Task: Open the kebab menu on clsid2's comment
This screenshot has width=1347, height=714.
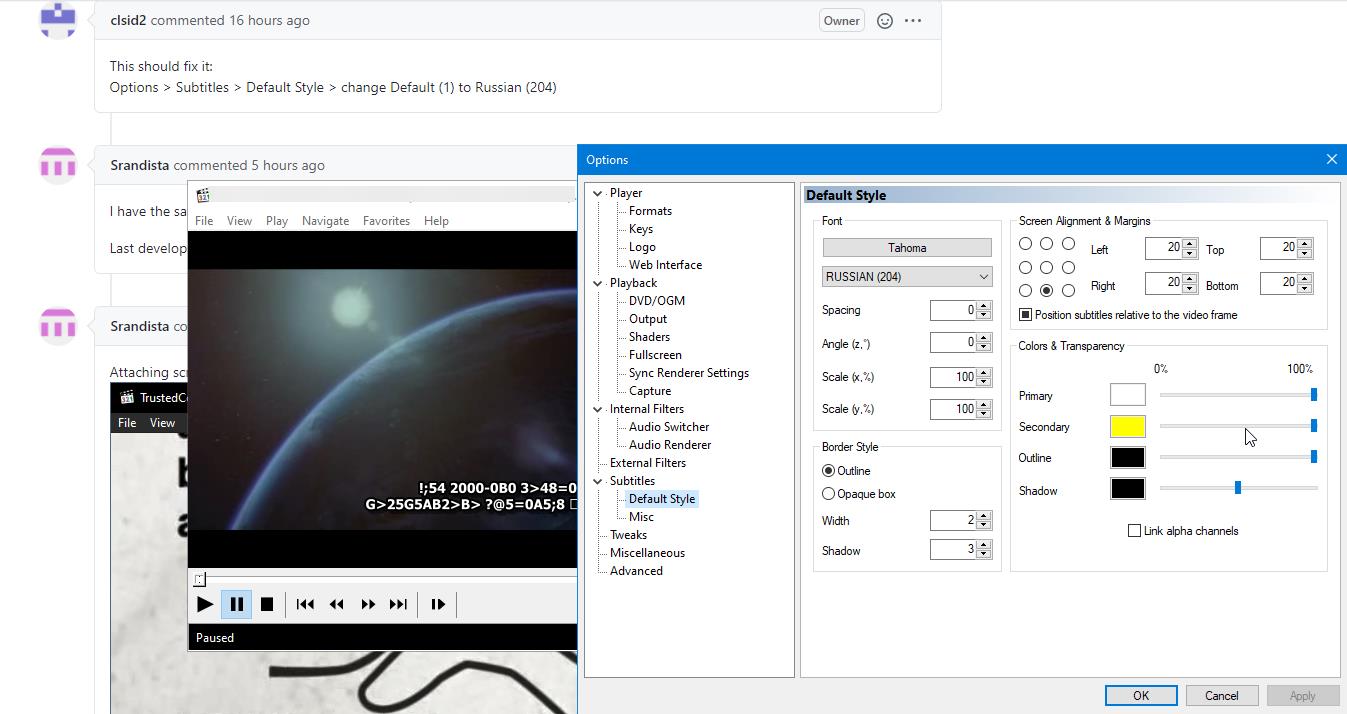Action: (x=913, y=20)
